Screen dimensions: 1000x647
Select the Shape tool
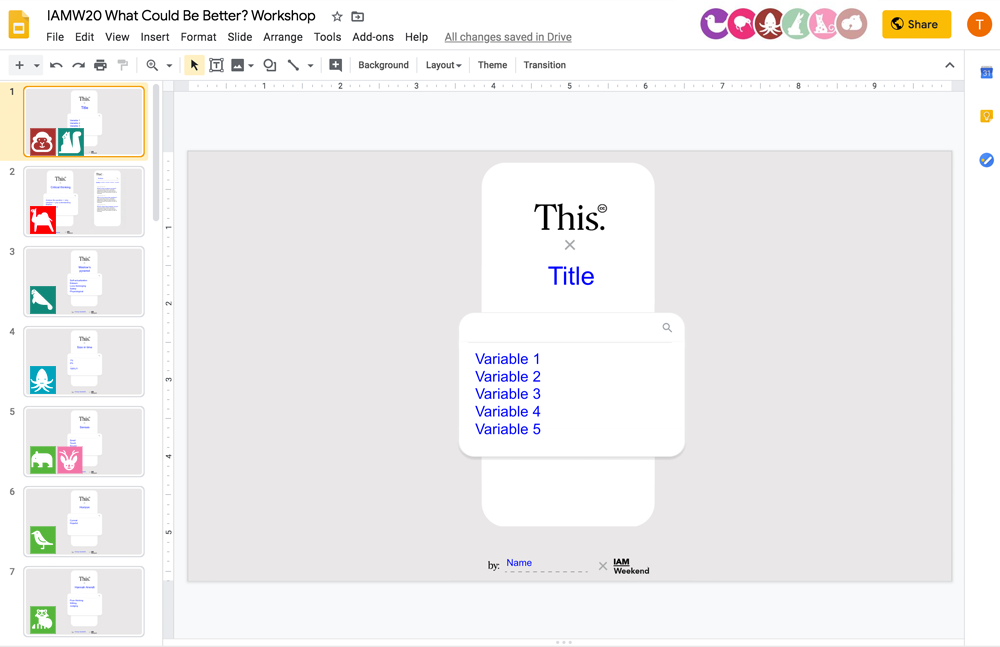click(x=269, y=65)
